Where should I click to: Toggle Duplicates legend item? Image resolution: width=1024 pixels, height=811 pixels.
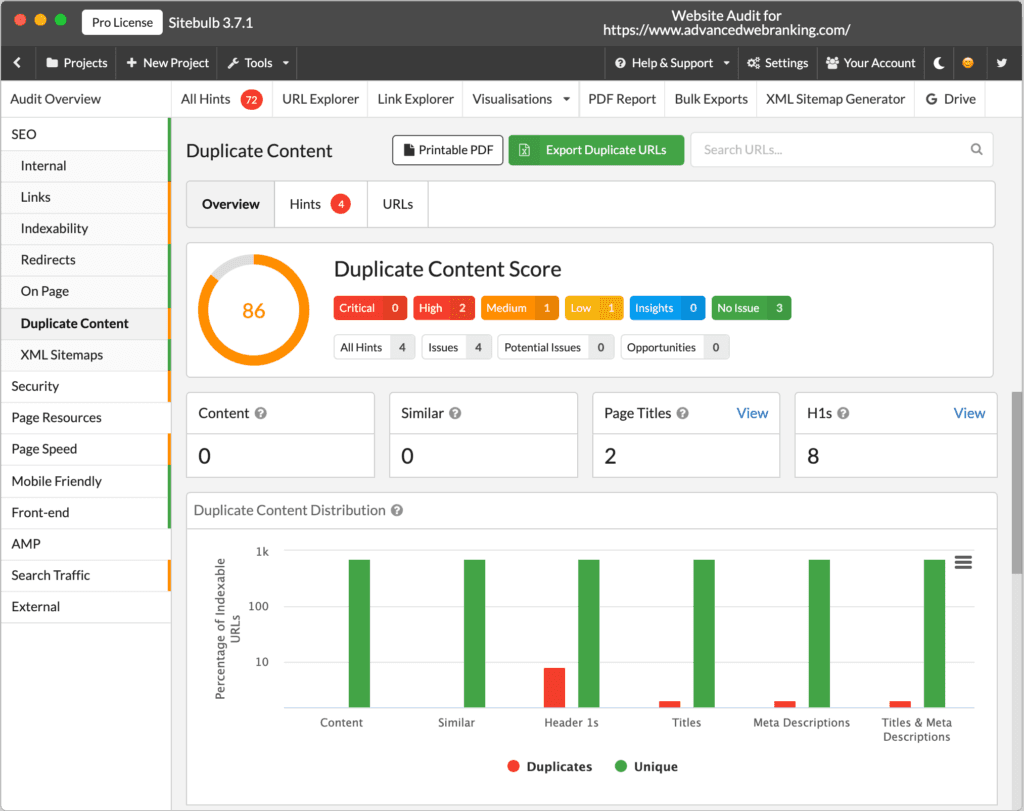click(550, 767)
